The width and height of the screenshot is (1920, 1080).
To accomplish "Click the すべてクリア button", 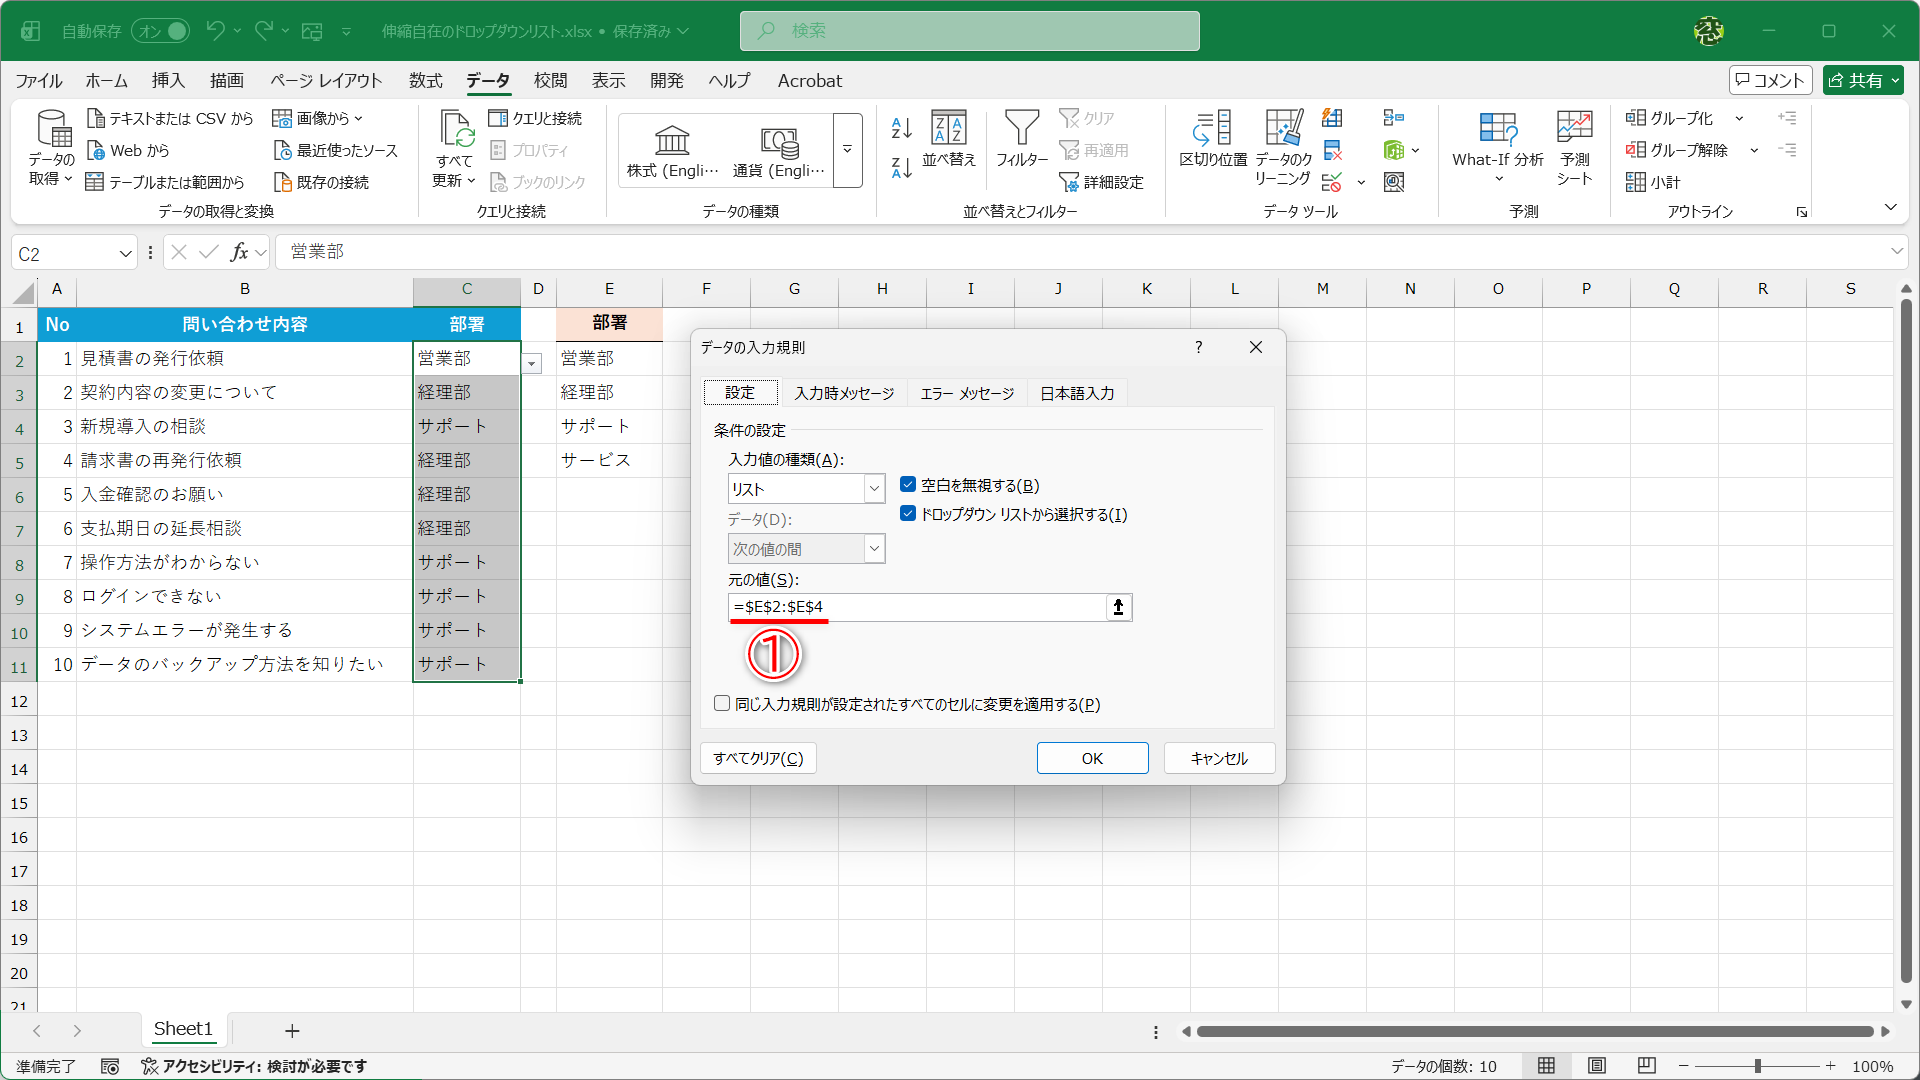I will pyautogui.click(x=758, y=758).
